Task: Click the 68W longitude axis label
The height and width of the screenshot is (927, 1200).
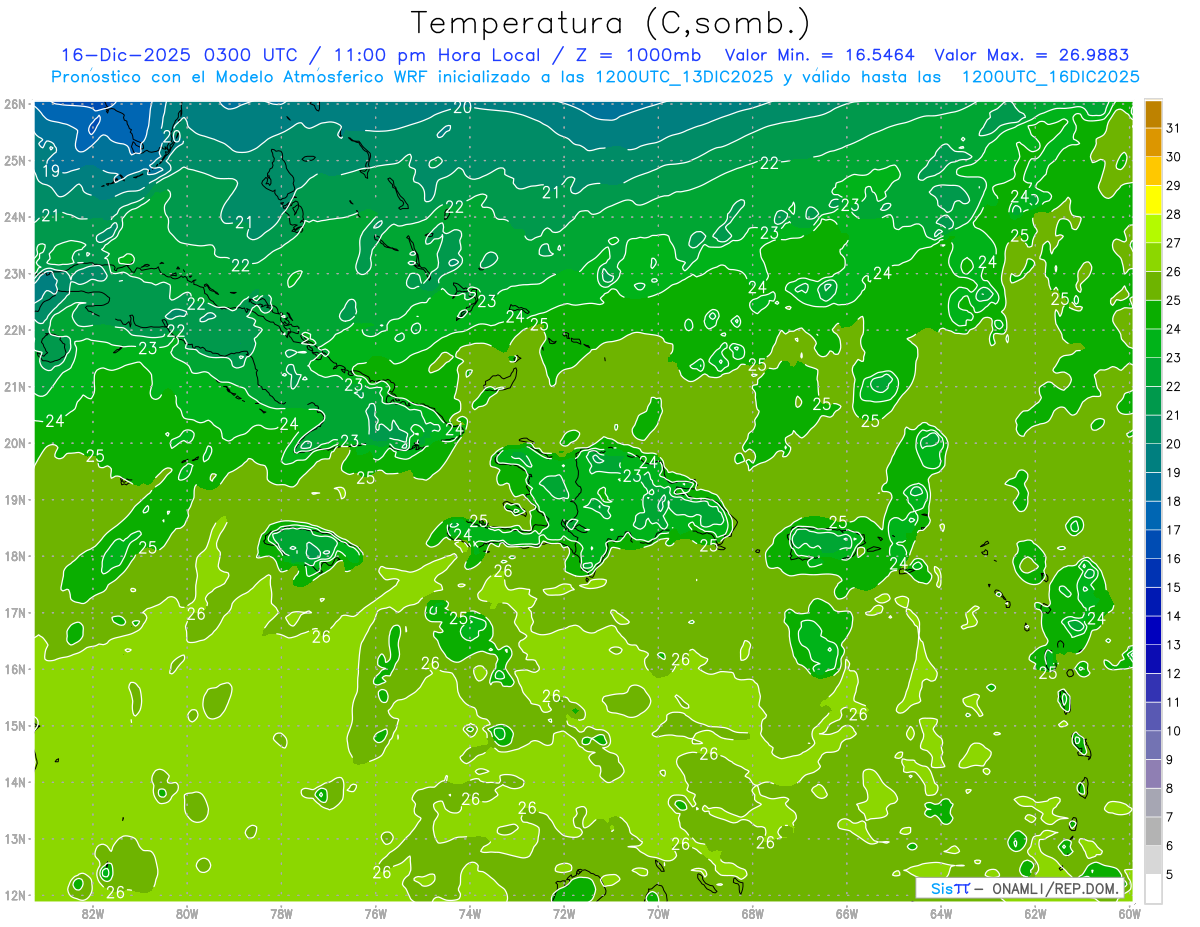Action: 753,913
